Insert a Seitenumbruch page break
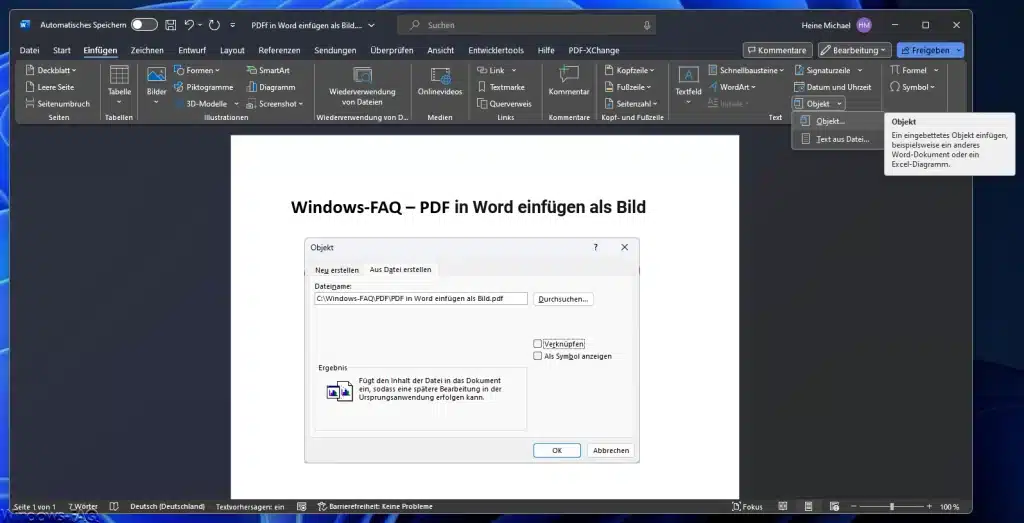1024x523 pixels. click(57, 104)
